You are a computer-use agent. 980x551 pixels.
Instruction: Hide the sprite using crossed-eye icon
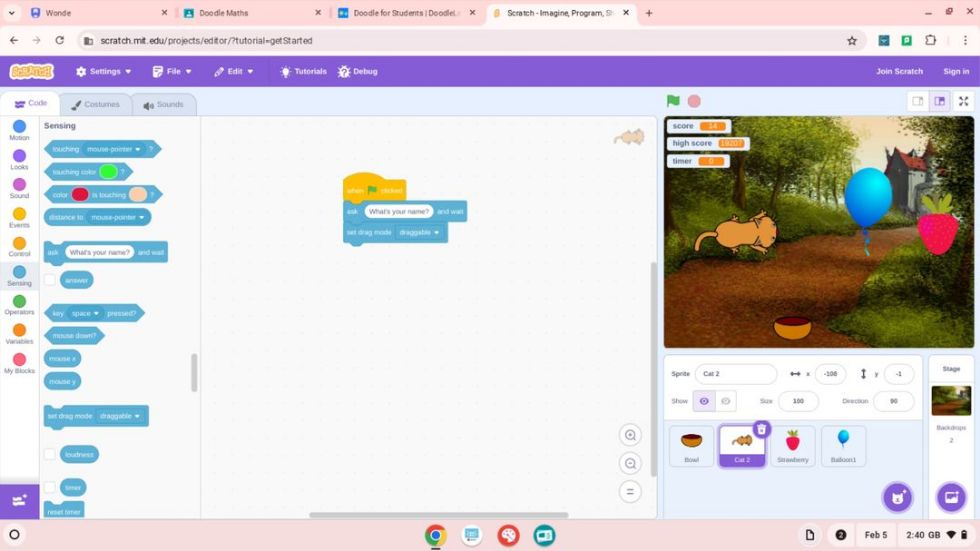pyautogui.click(x=726, y=401)
